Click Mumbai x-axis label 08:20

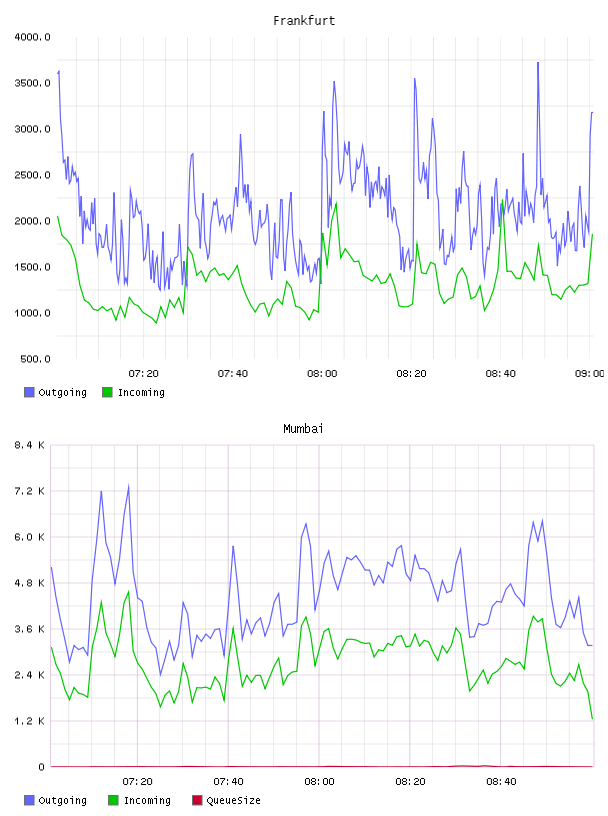pyautogui.click(x=410, y=782)
